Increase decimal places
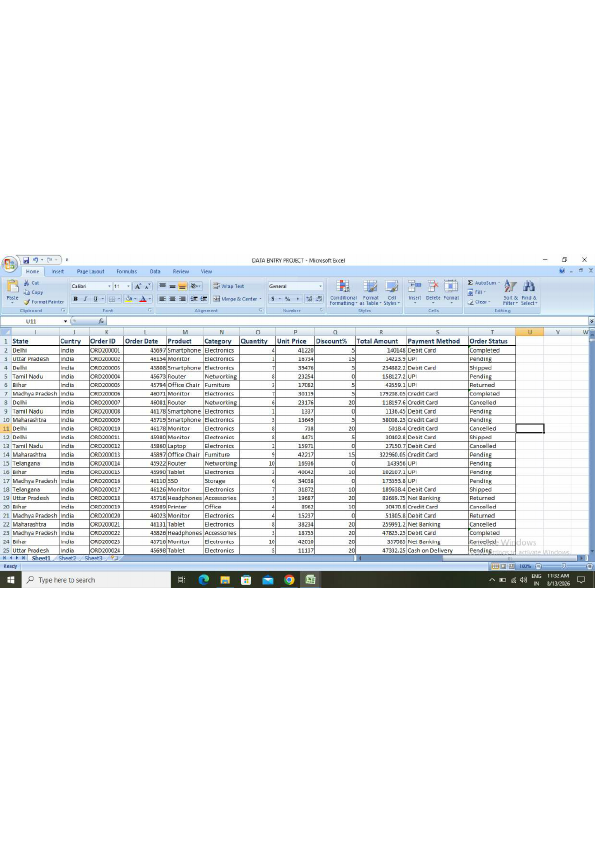Image resolution: width=595 pixels, height=842 pixels. (x=309, y=299)
